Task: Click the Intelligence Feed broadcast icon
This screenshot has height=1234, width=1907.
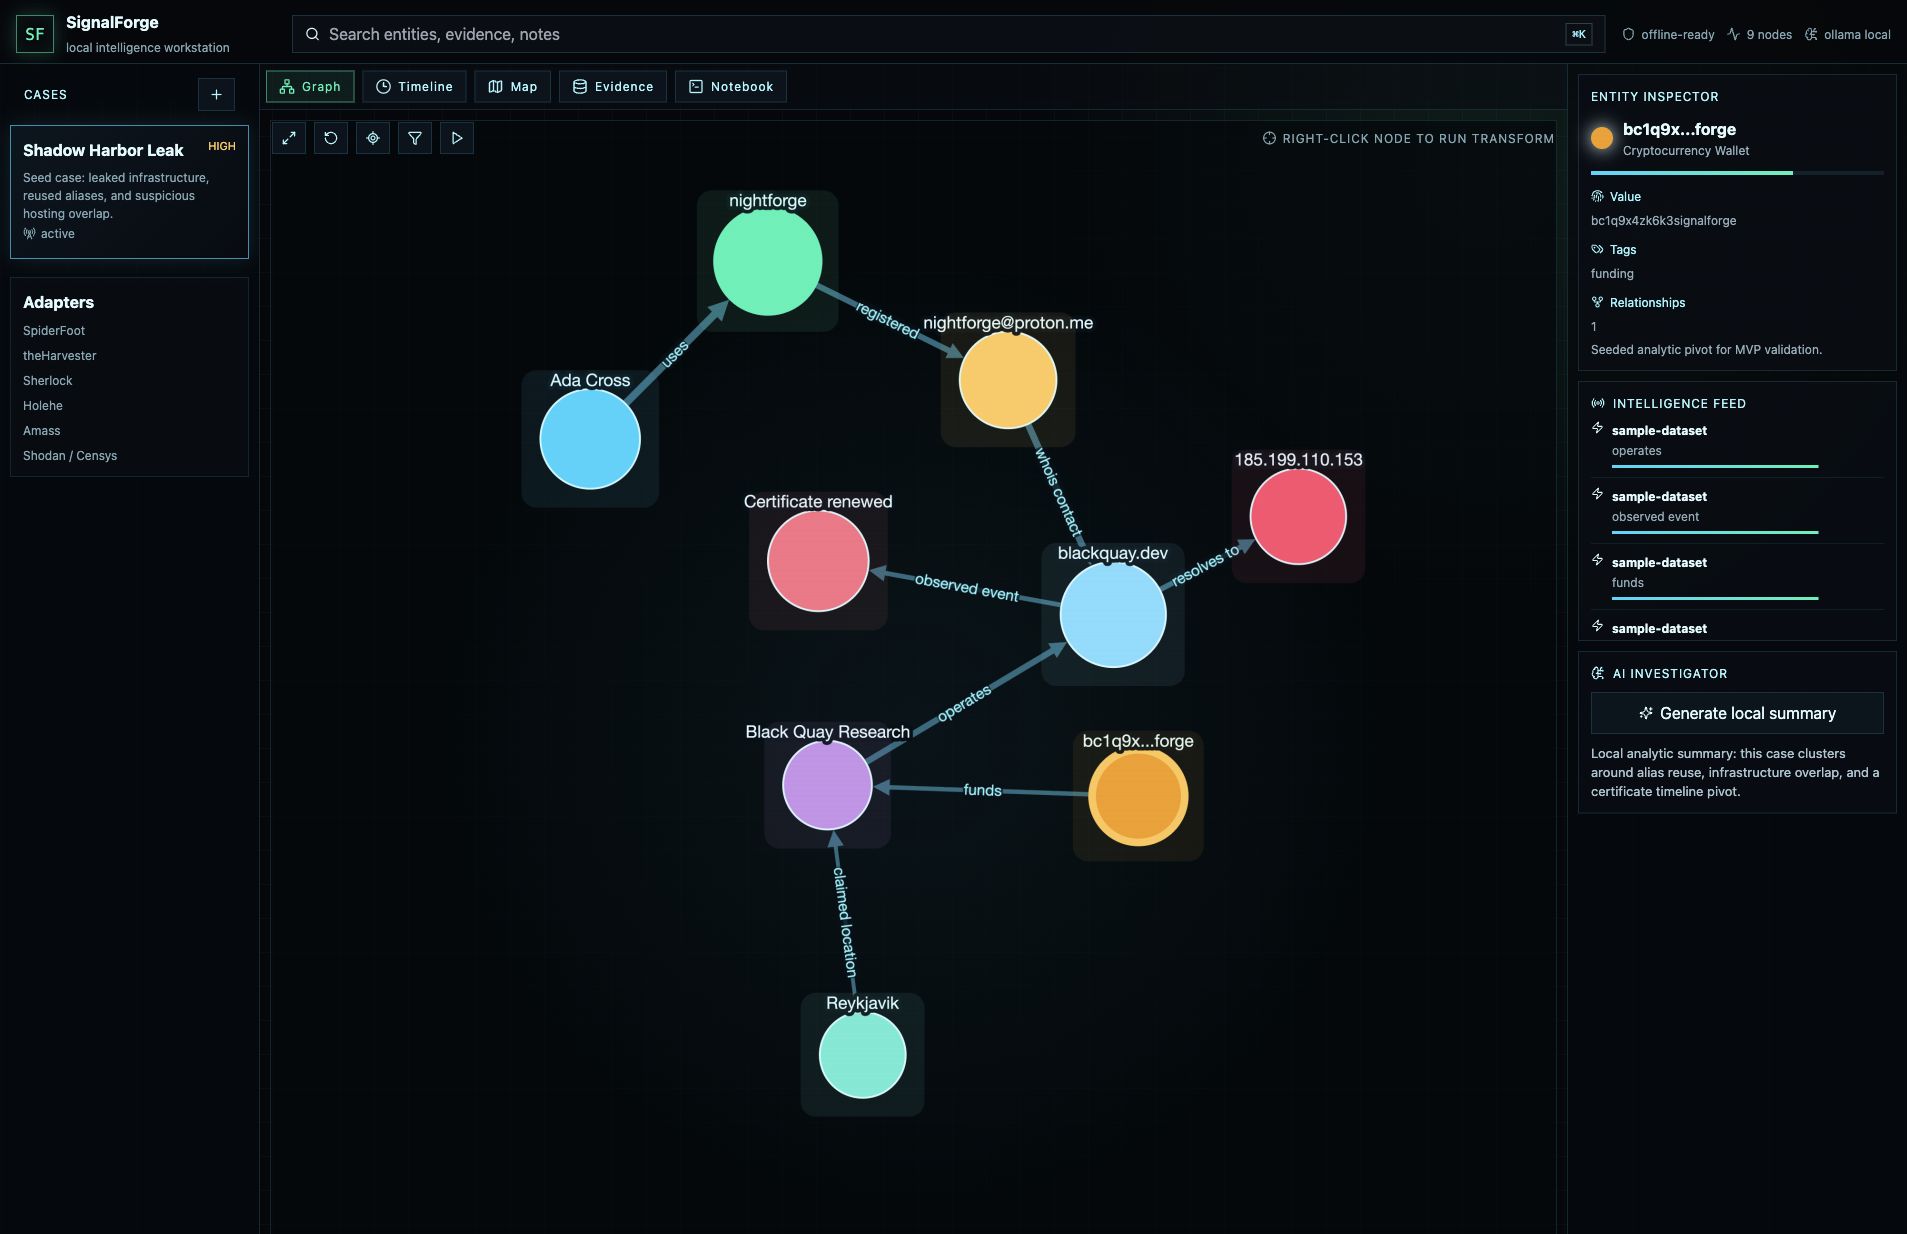Action: point(1598,404)
